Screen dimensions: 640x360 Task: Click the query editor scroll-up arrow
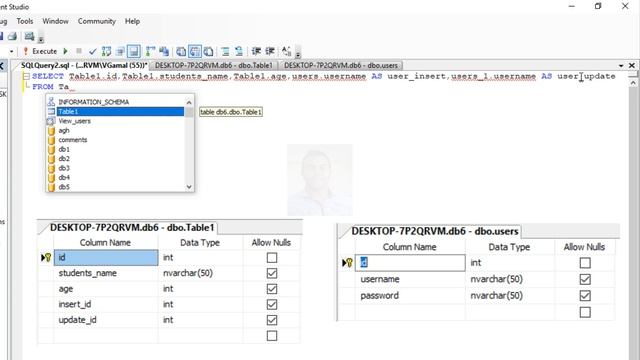coord(633,82)
